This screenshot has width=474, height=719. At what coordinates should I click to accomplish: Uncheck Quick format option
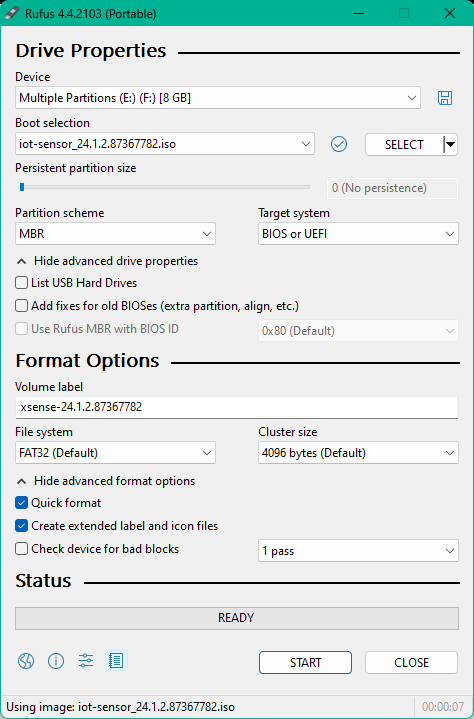[x=22, y=503]
